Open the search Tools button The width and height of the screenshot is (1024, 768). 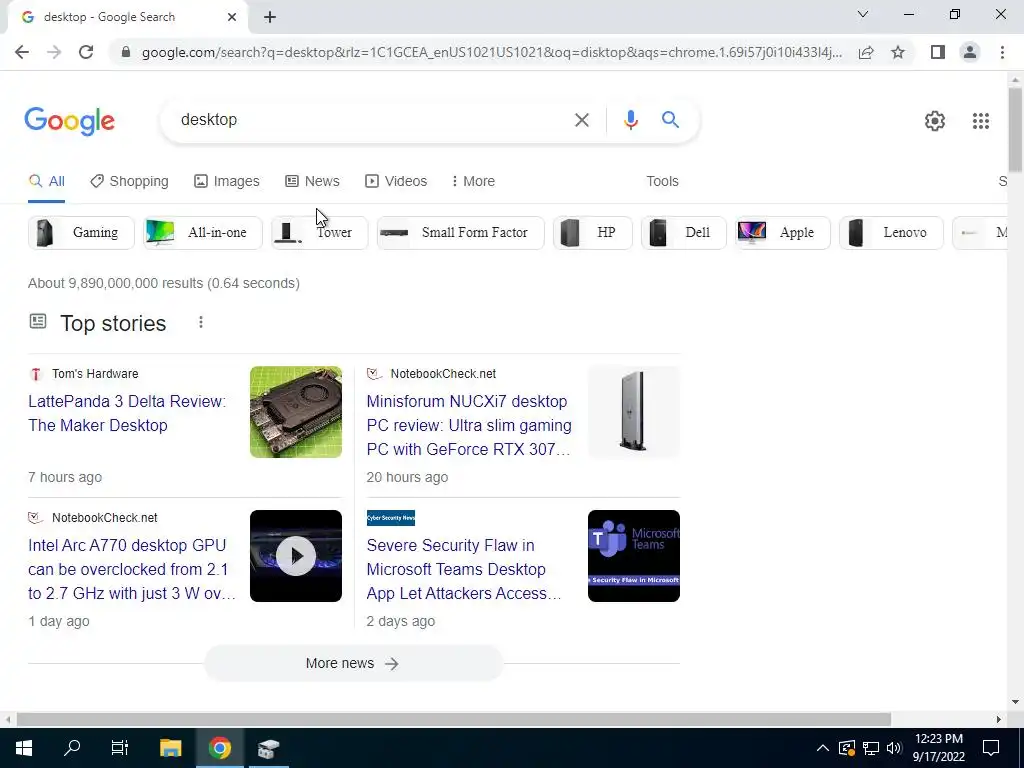click(x=662, y=181)
